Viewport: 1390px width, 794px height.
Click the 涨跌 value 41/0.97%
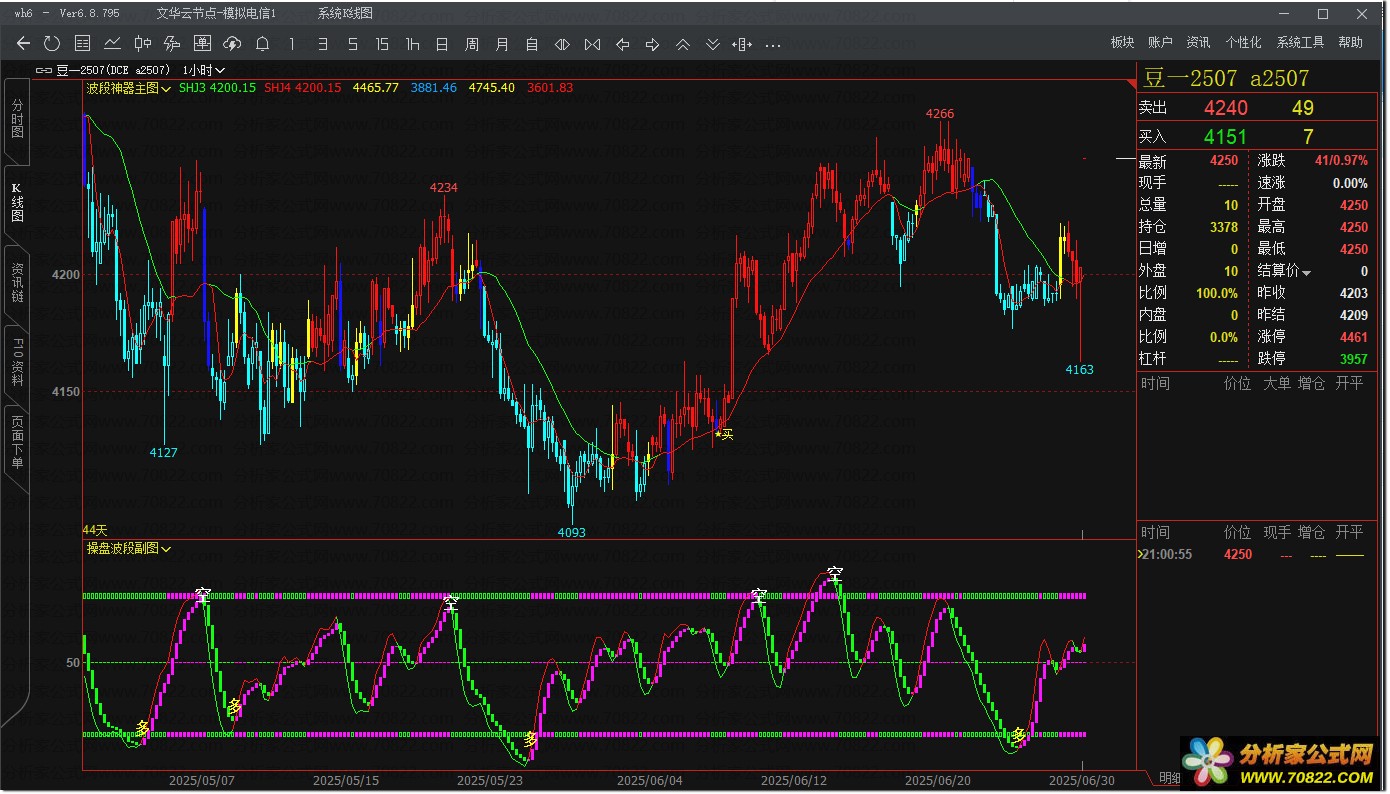[x=1342, y=161]
